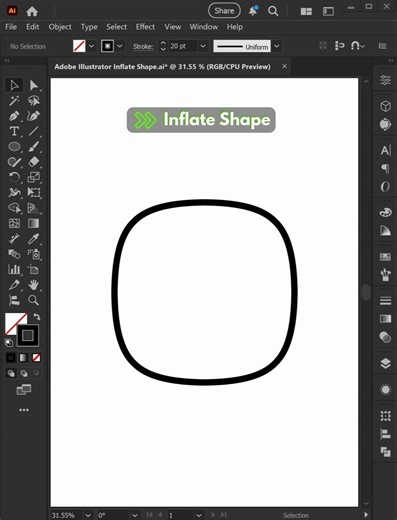Go to Illustrator home screen

point(32,11)
